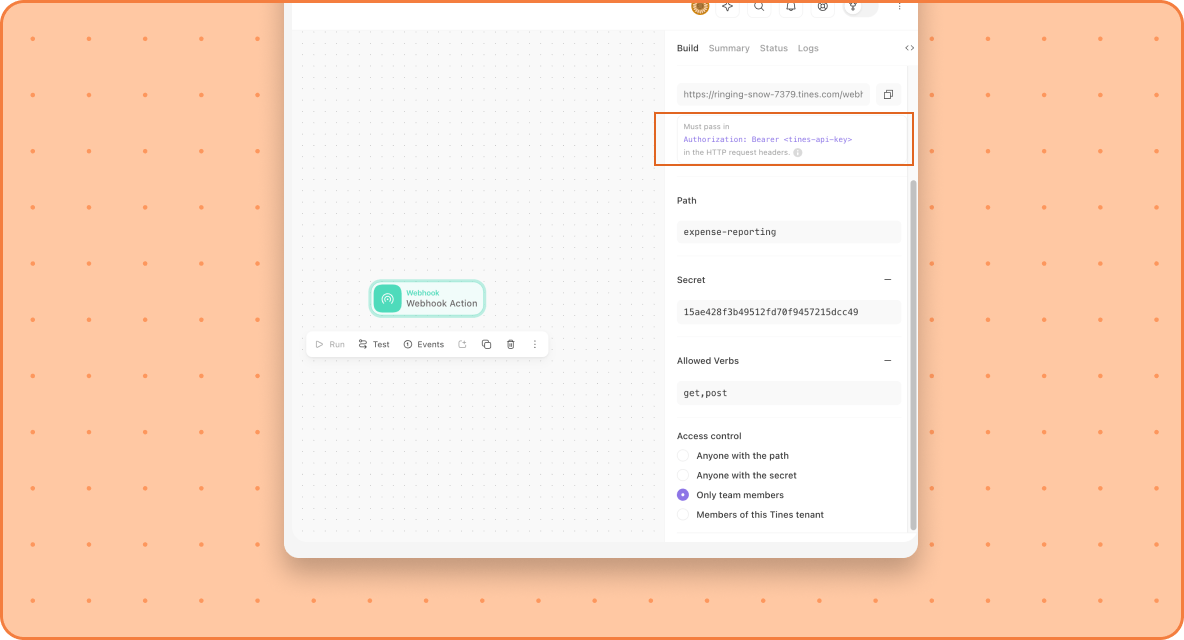Click Run in the action toolbar
Screen dimensions: 1184x640
point(330,344)
